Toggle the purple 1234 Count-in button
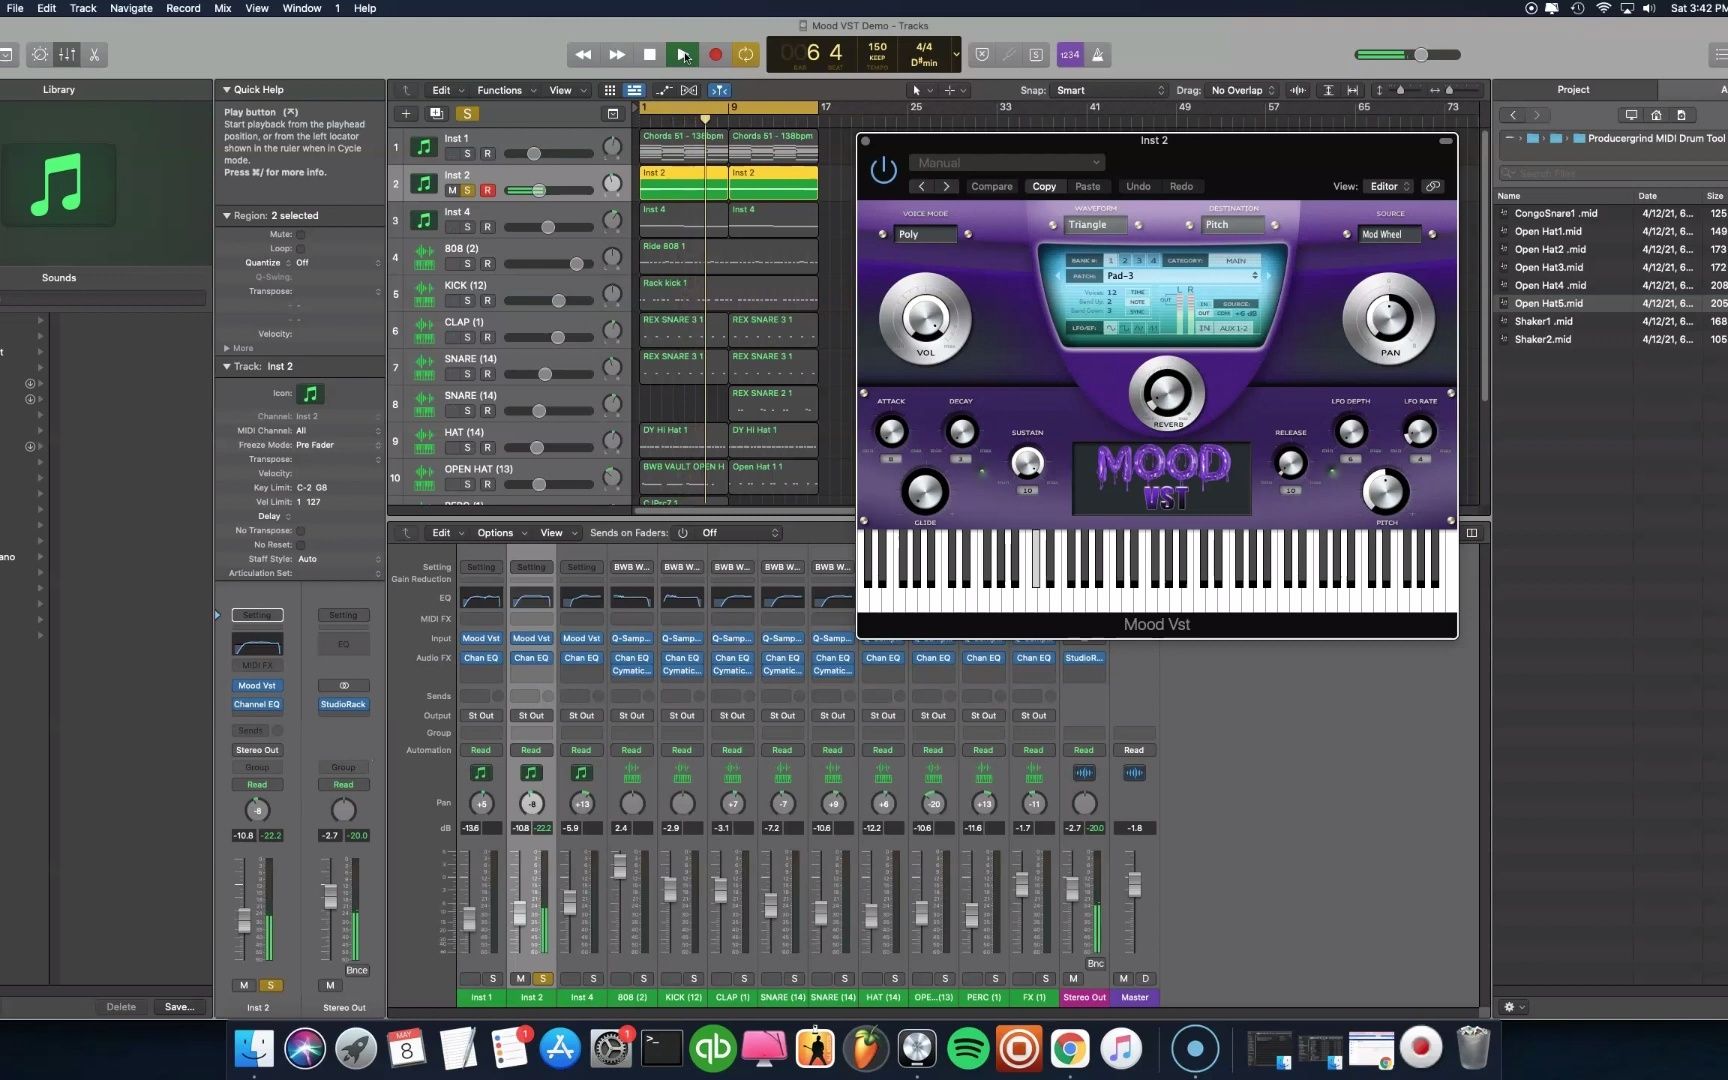The image size is (1728, 1080). click(1070, 55)
